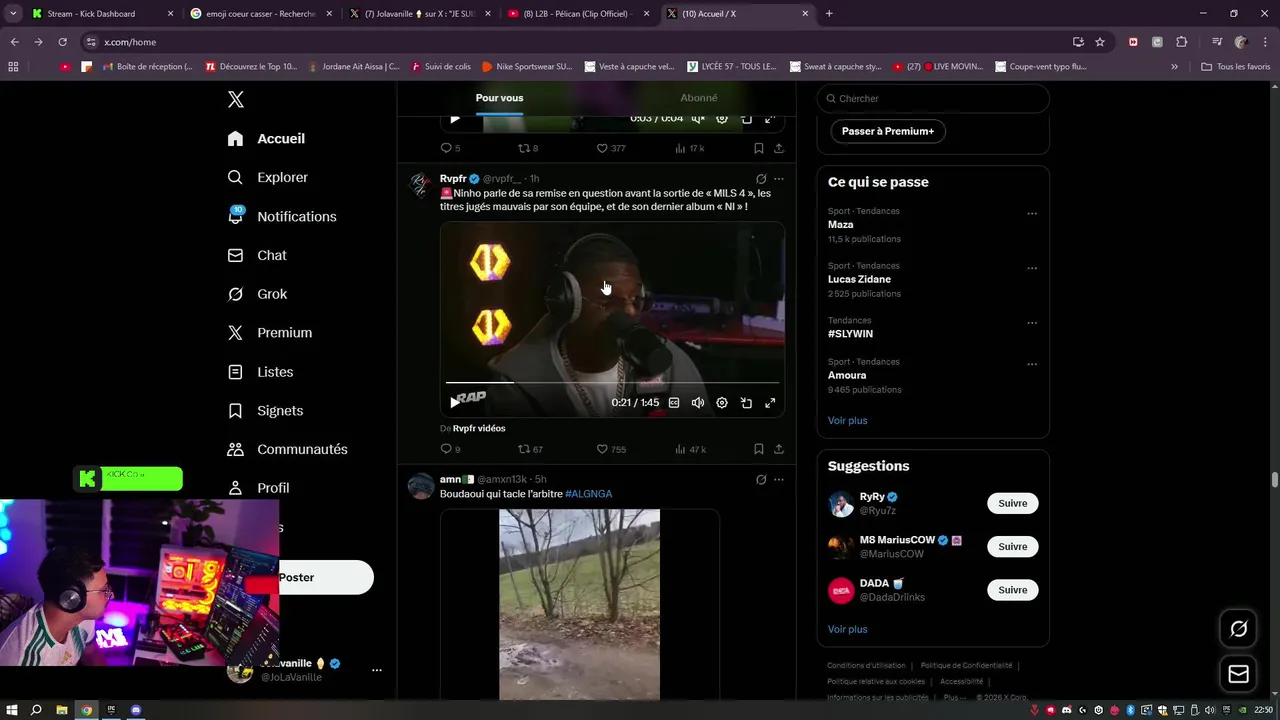Open the more menu on the Rvpfr post
This screenshot has height=720, width=1280.
(779, 179)
